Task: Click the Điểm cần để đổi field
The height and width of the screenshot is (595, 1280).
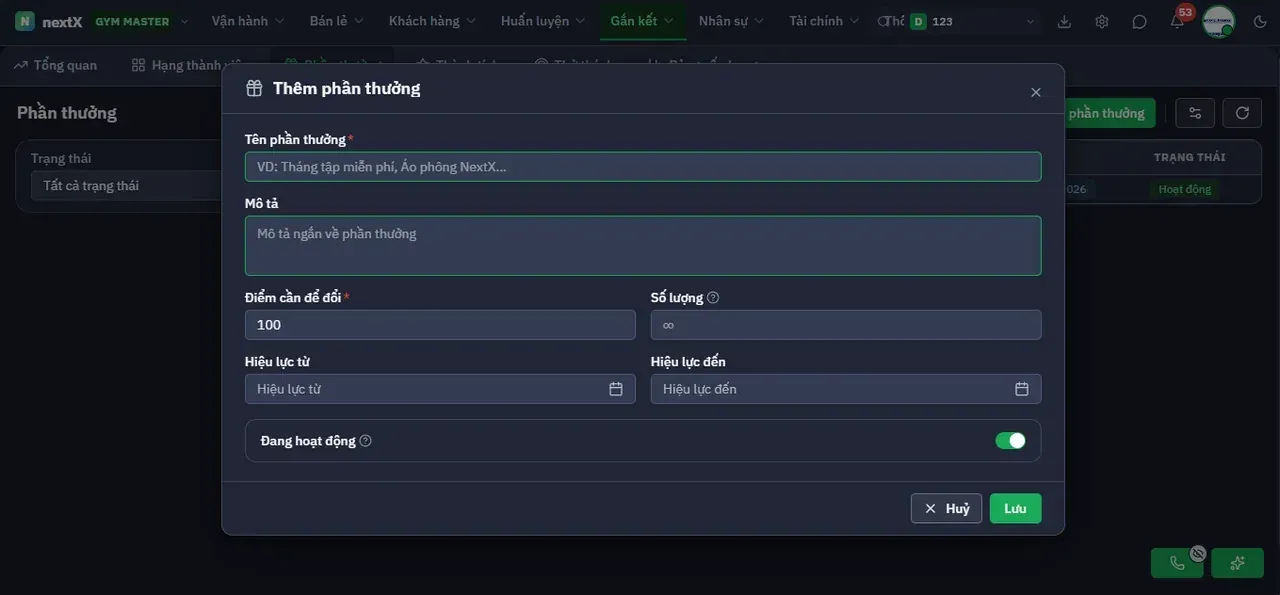Action: (440, 325)
